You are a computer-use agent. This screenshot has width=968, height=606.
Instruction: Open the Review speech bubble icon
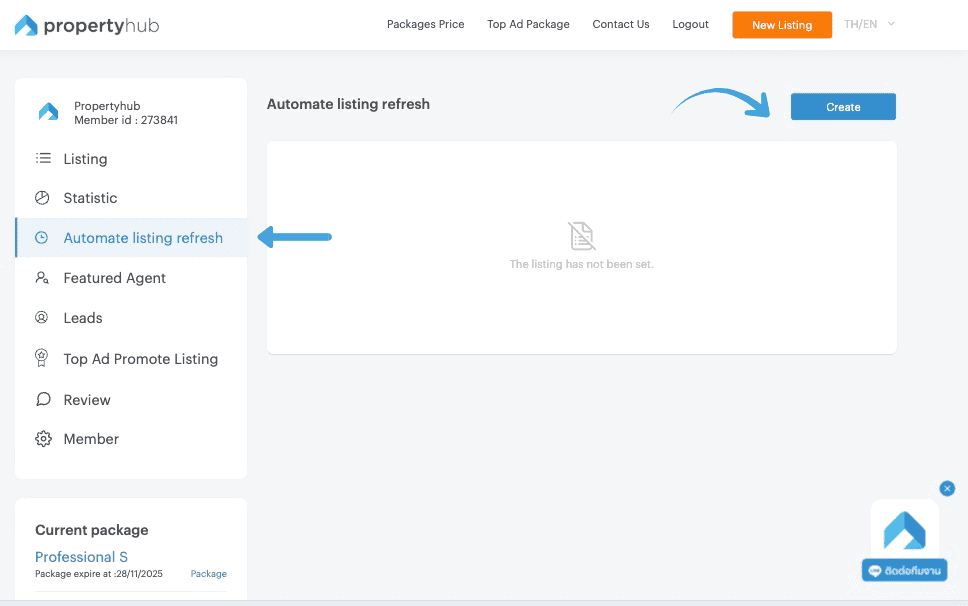pos(41,398)
